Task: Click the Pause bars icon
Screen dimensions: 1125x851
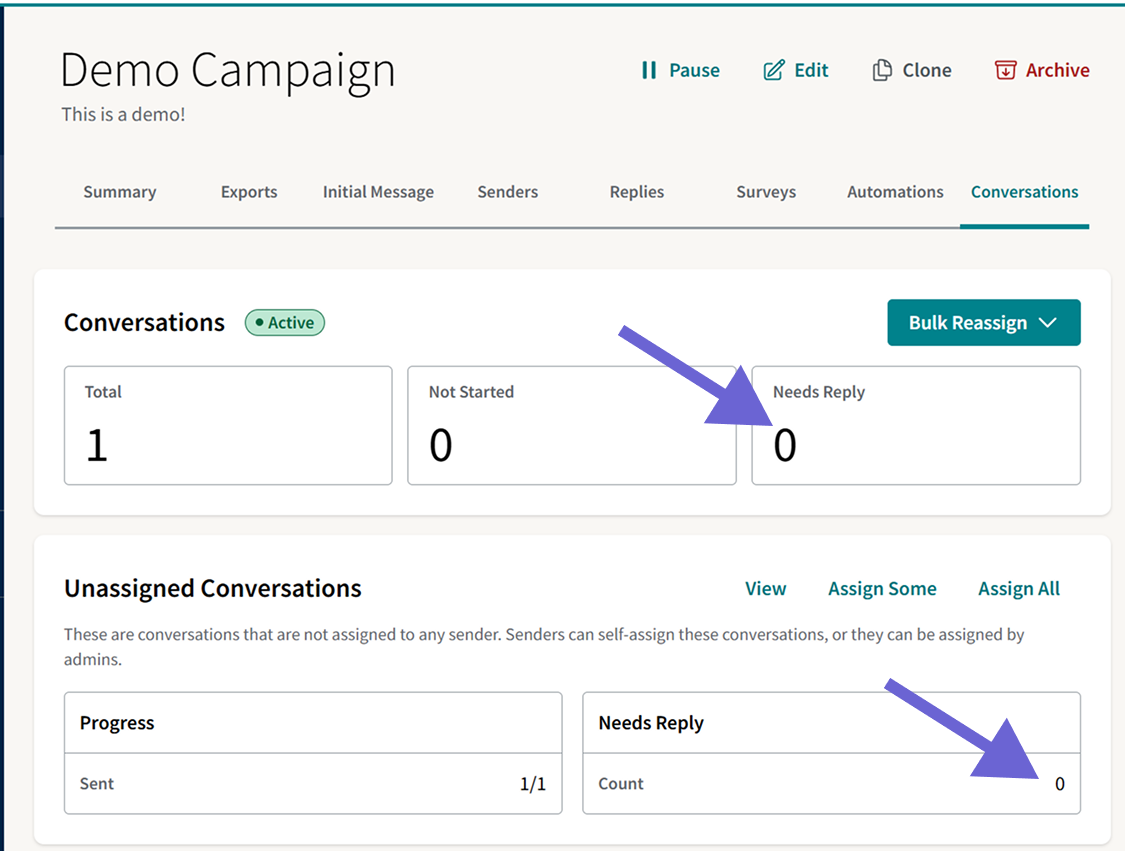Action: point(649,70)
